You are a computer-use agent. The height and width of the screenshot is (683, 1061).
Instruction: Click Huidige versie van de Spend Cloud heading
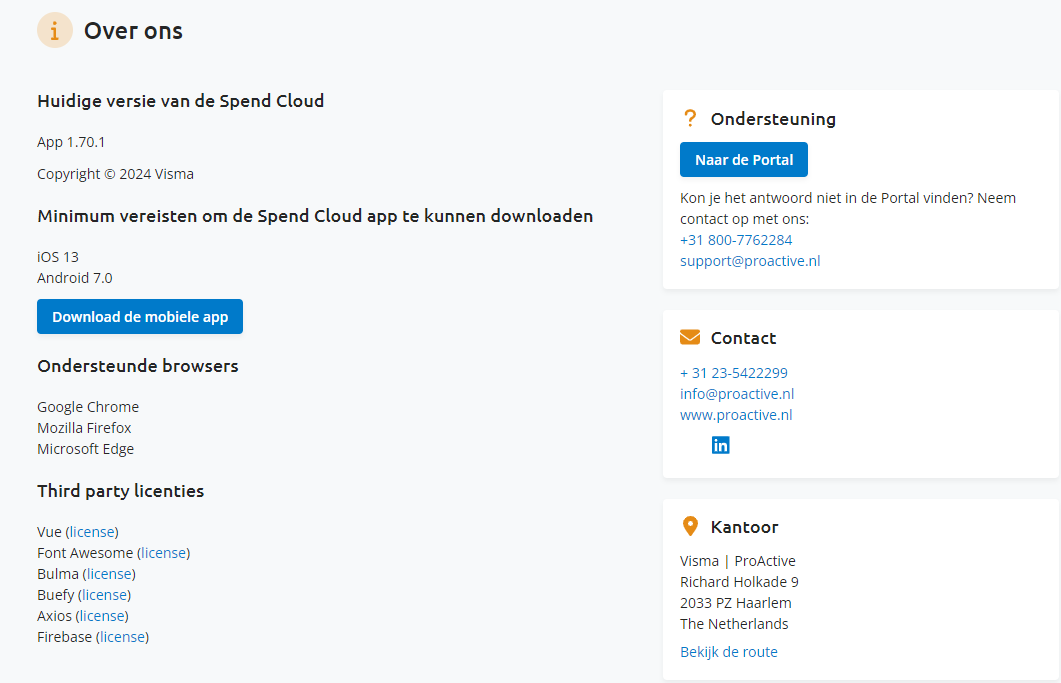click(x=181, y=101)
